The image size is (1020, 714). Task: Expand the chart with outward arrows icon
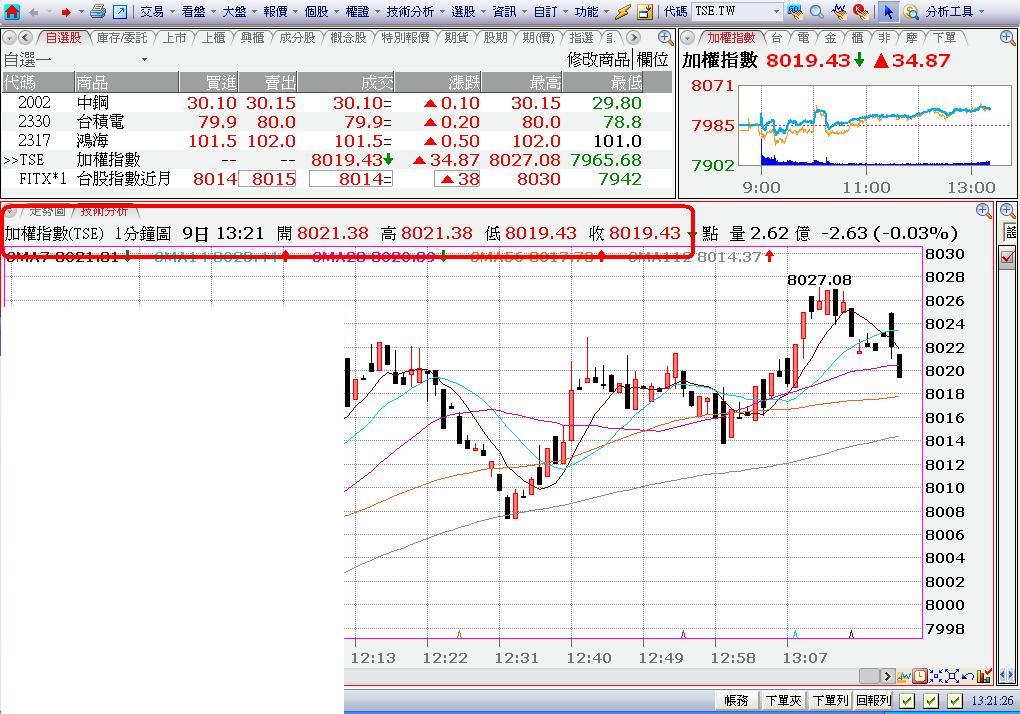pyautogui.click(x=952, y=676)
